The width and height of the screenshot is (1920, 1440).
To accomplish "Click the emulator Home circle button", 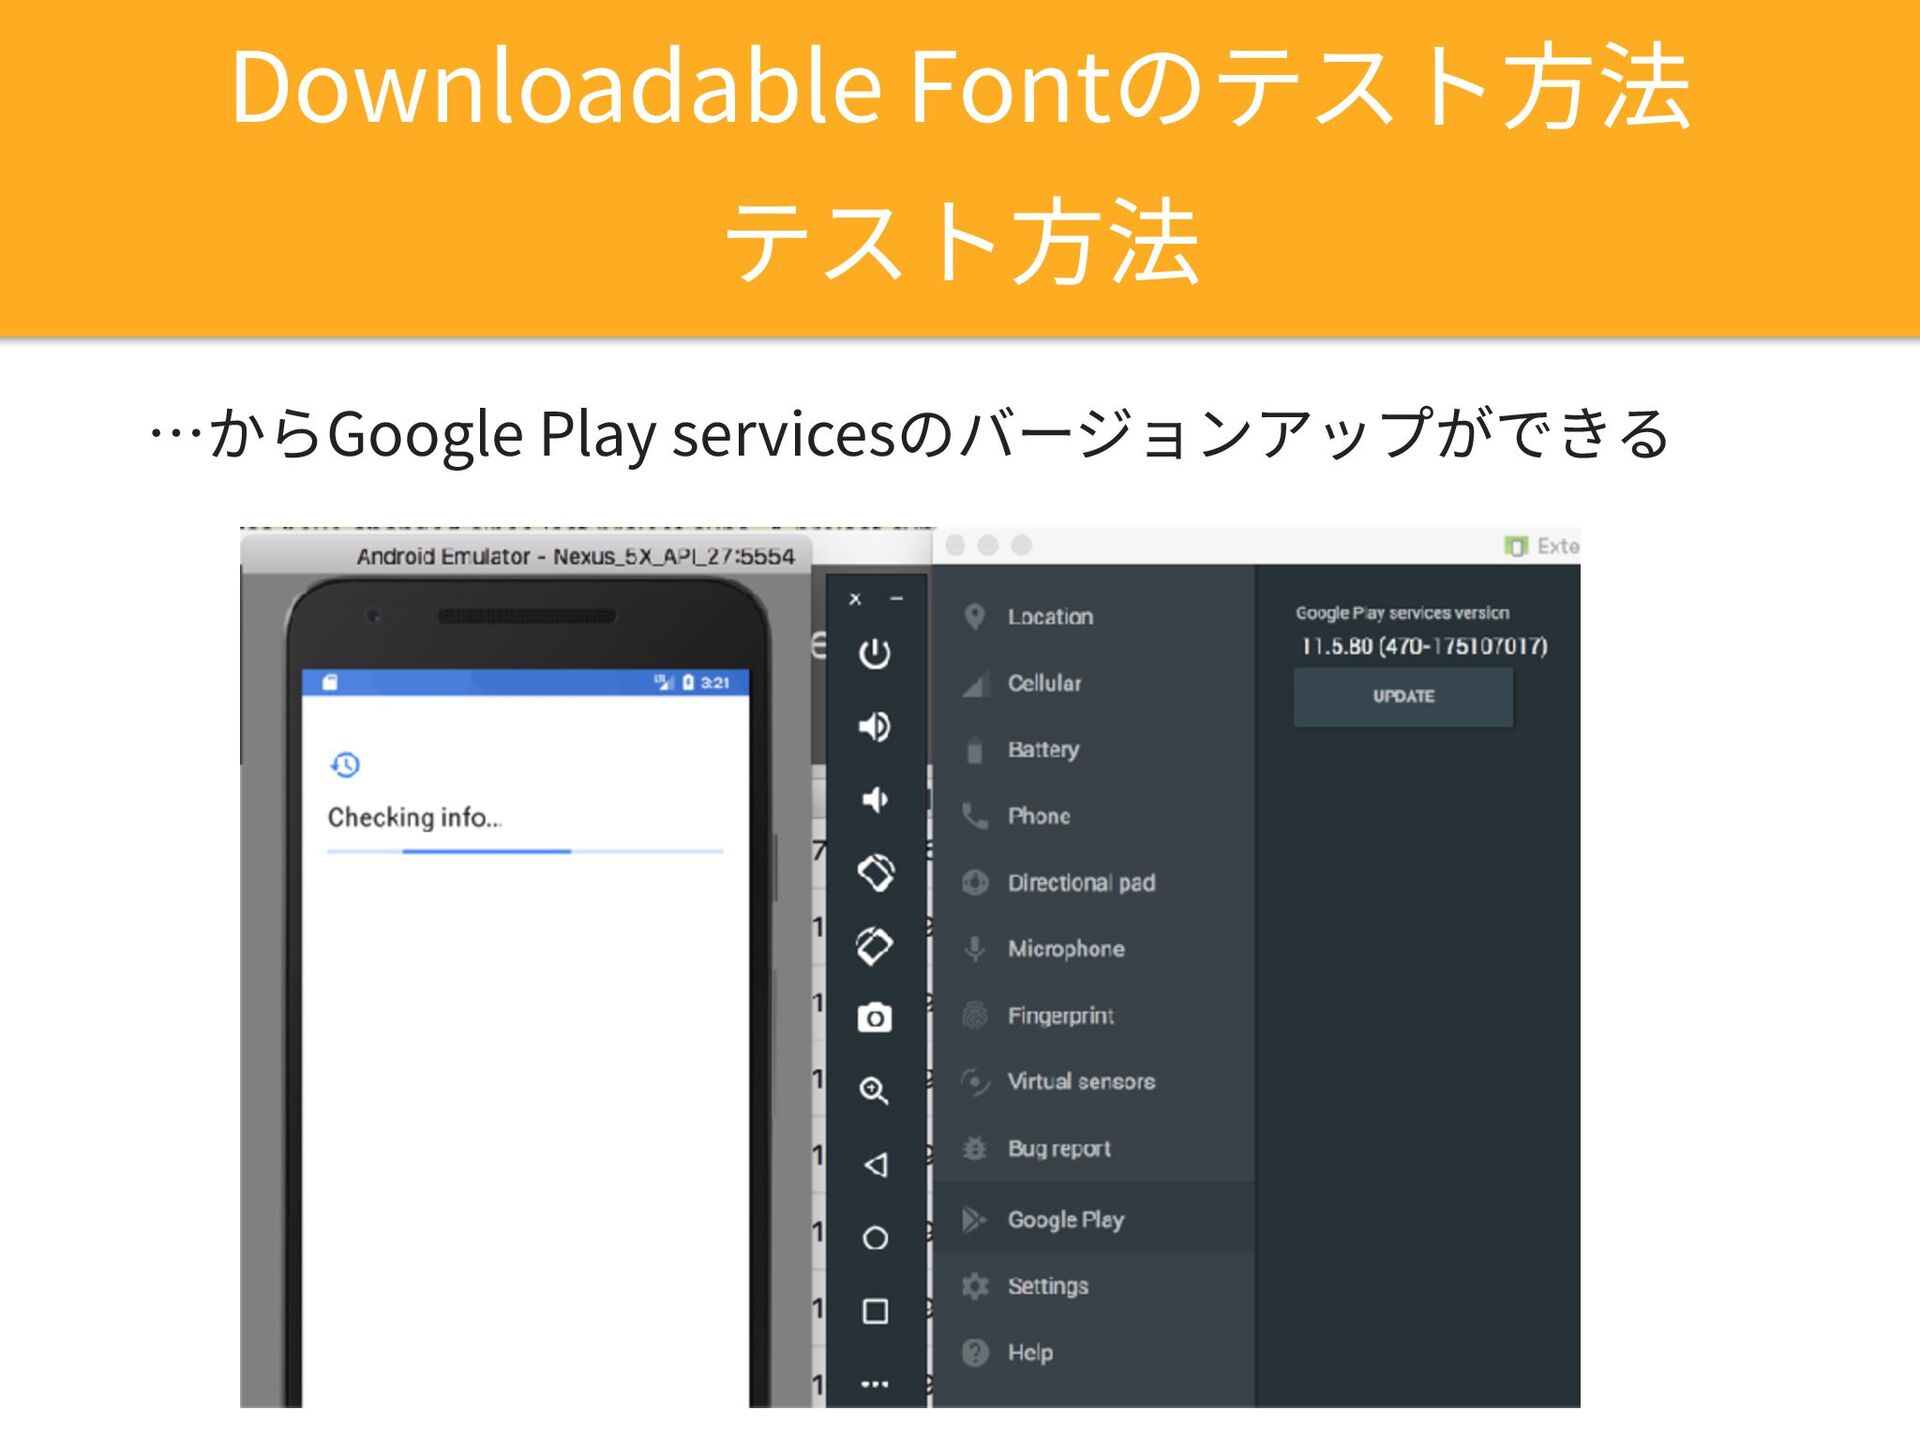I will tap(875, 1238).
